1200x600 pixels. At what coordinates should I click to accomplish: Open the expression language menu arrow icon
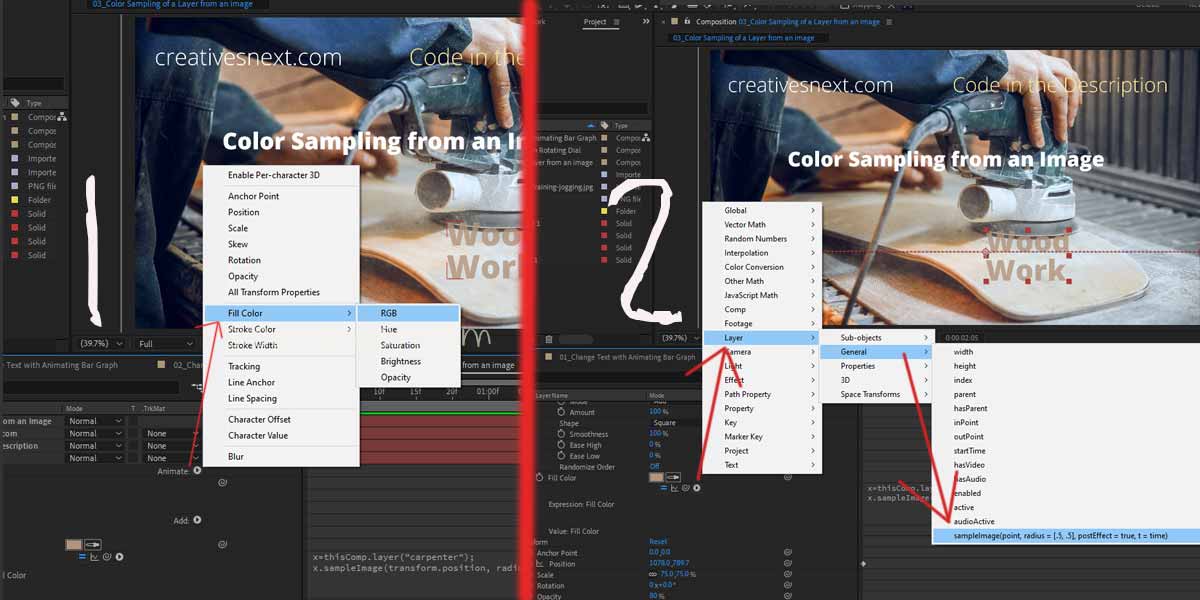[x=697, y=488]
